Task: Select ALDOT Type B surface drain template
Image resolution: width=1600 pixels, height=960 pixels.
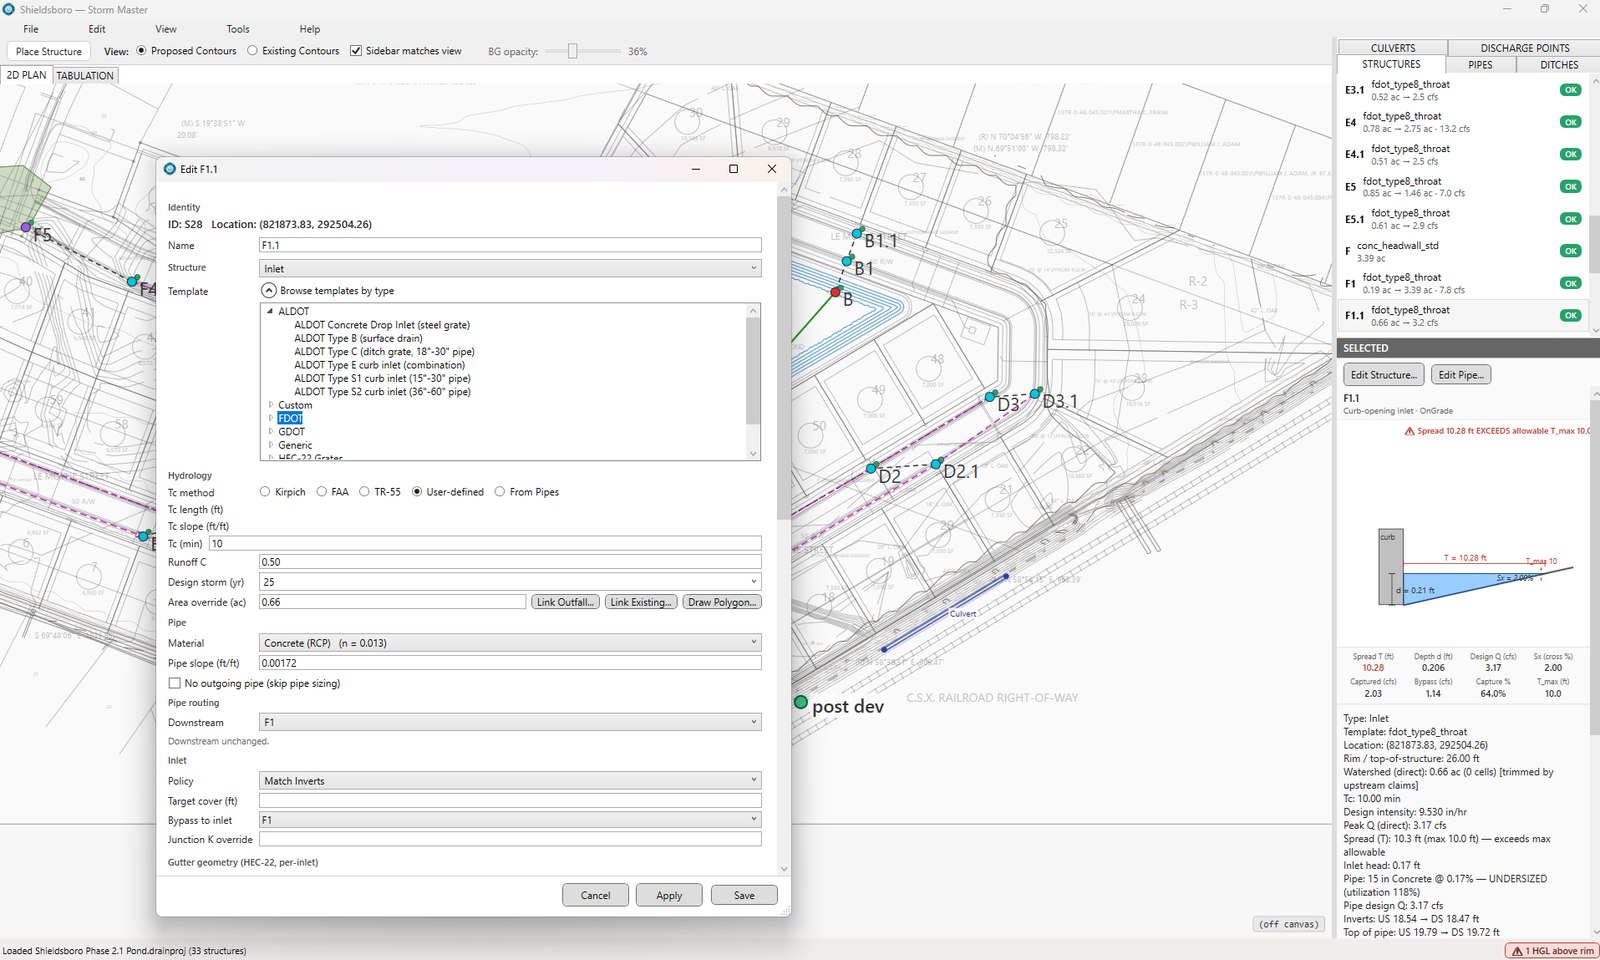Action: click(358, 338)
